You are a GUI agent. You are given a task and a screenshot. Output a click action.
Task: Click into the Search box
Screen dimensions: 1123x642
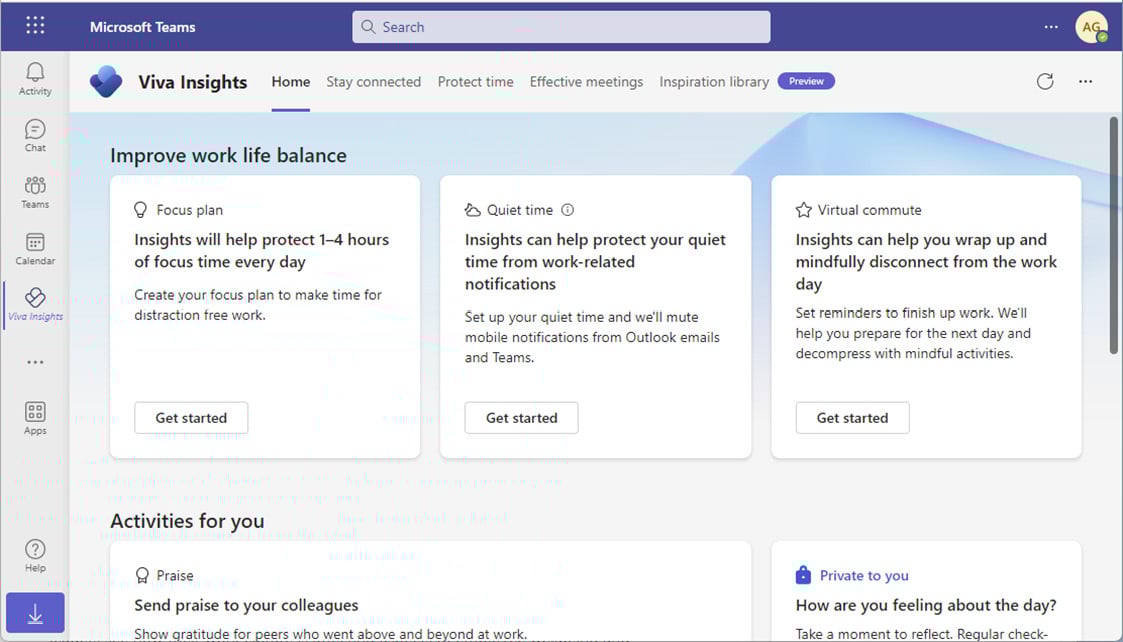pyautogui.click(x=562, y=27)
